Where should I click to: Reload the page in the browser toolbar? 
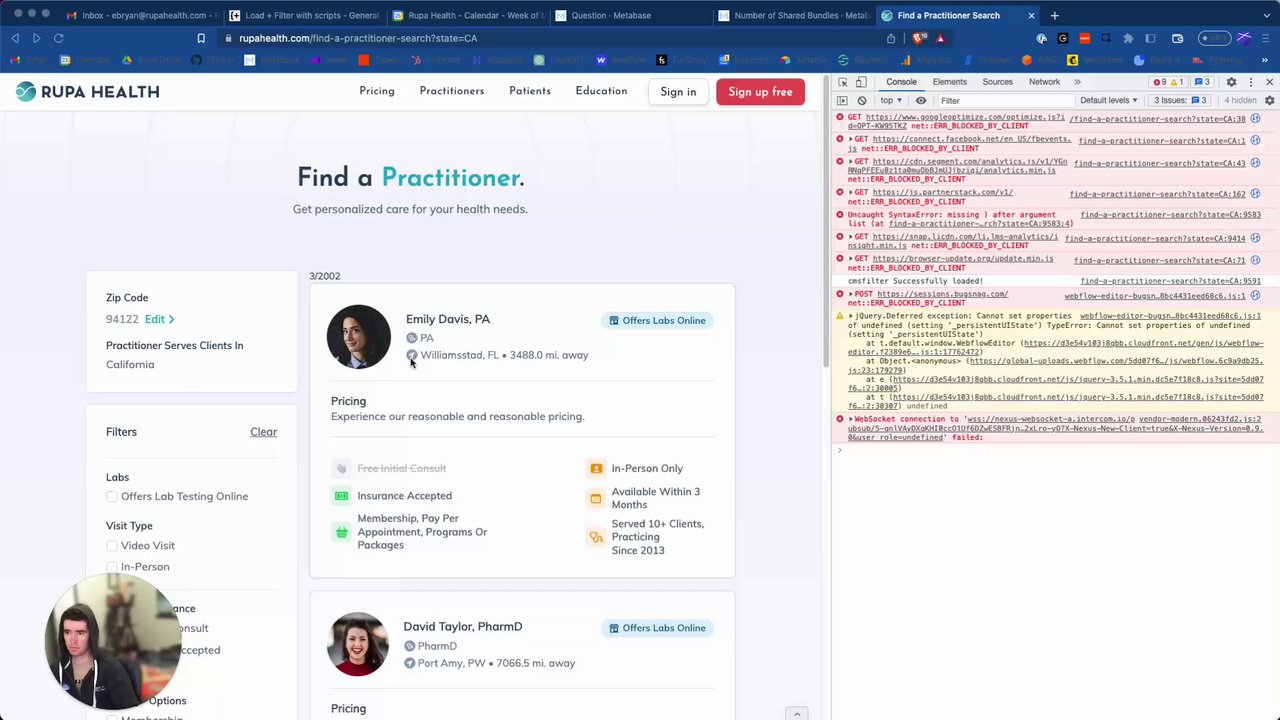(x=58, y=38)
